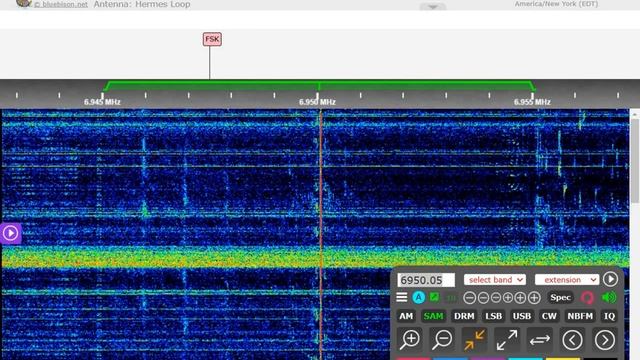The width and height of the screenshot is (640, 360).
Task: Click the smallest minus frequency step button
Action: click(496, 298)
